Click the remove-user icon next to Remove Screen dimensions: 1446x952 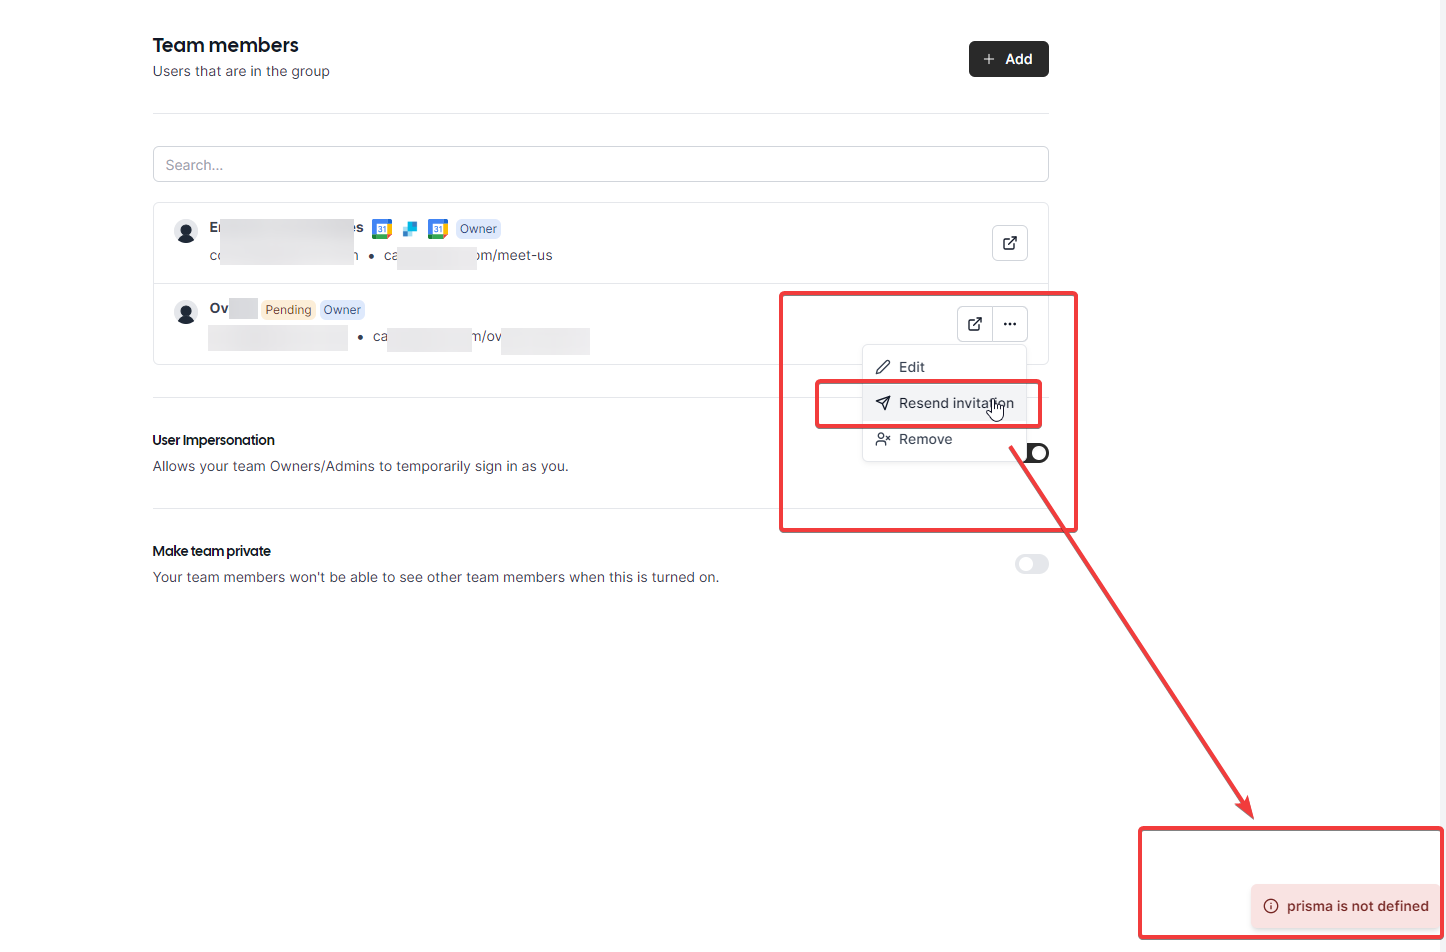[883, 438]
